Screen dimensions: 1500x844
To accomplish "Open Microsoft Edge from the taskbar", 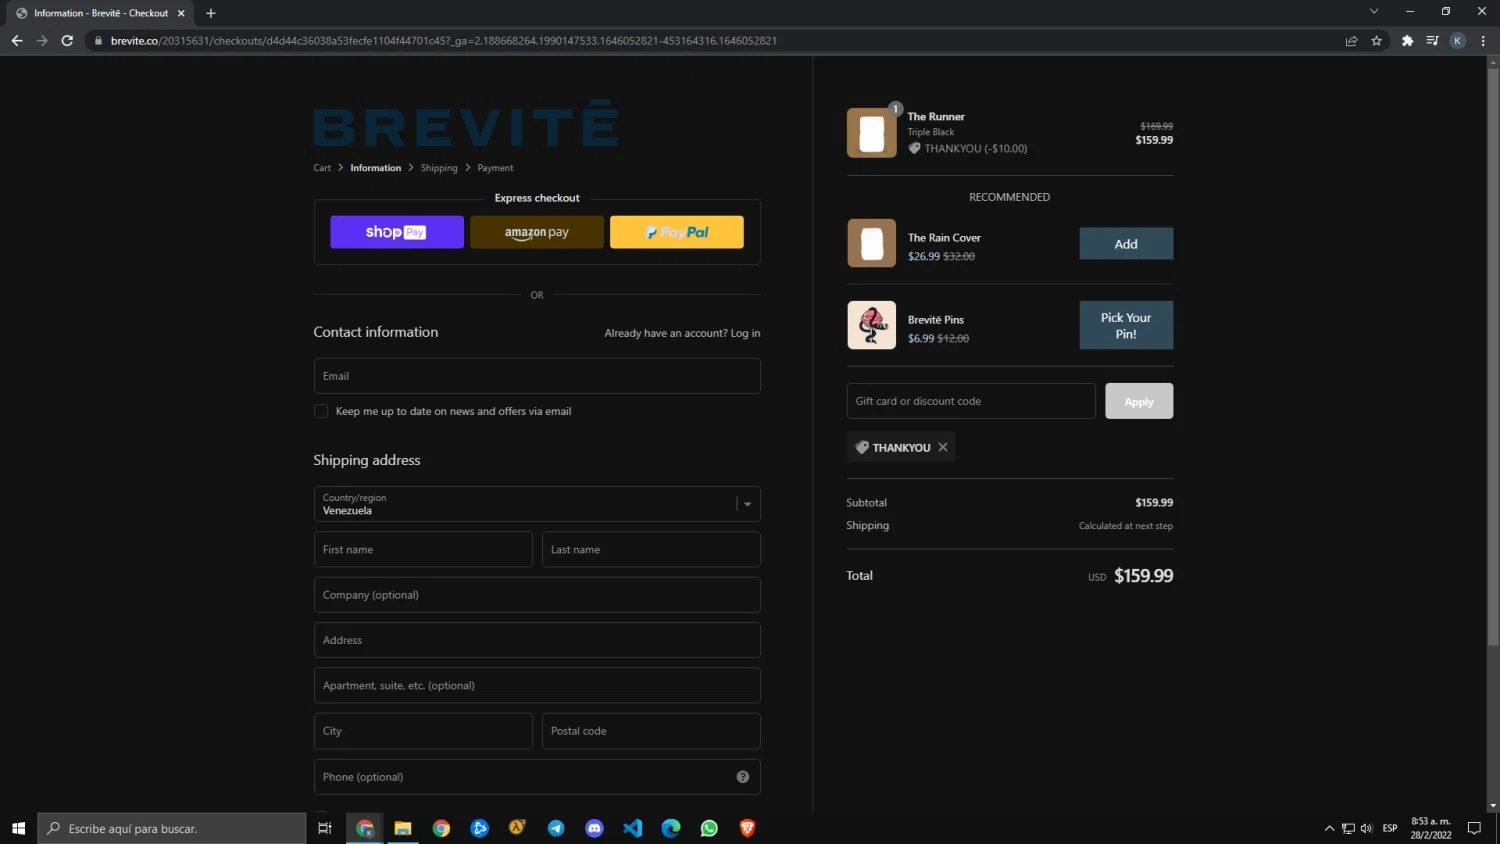I will tap(671, 828).
